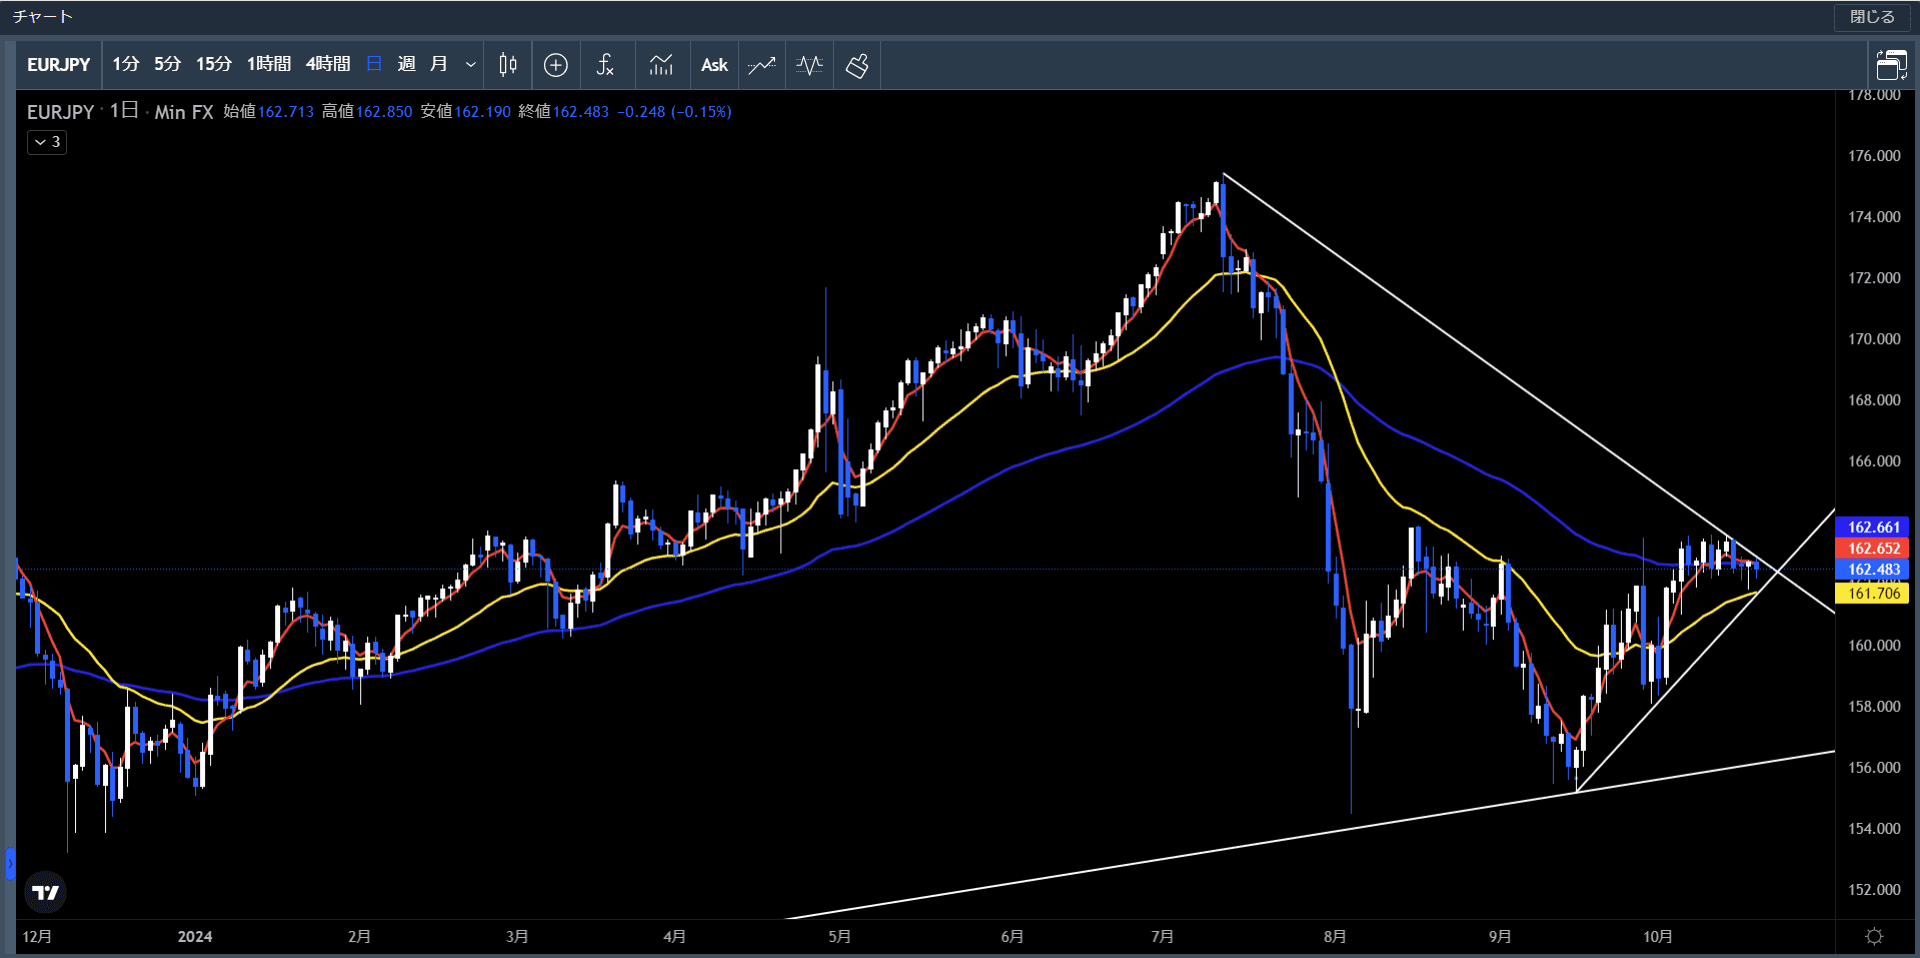Open the timeframe dropdown arrow
This screenshot has height=958, width=1920.
471,65
